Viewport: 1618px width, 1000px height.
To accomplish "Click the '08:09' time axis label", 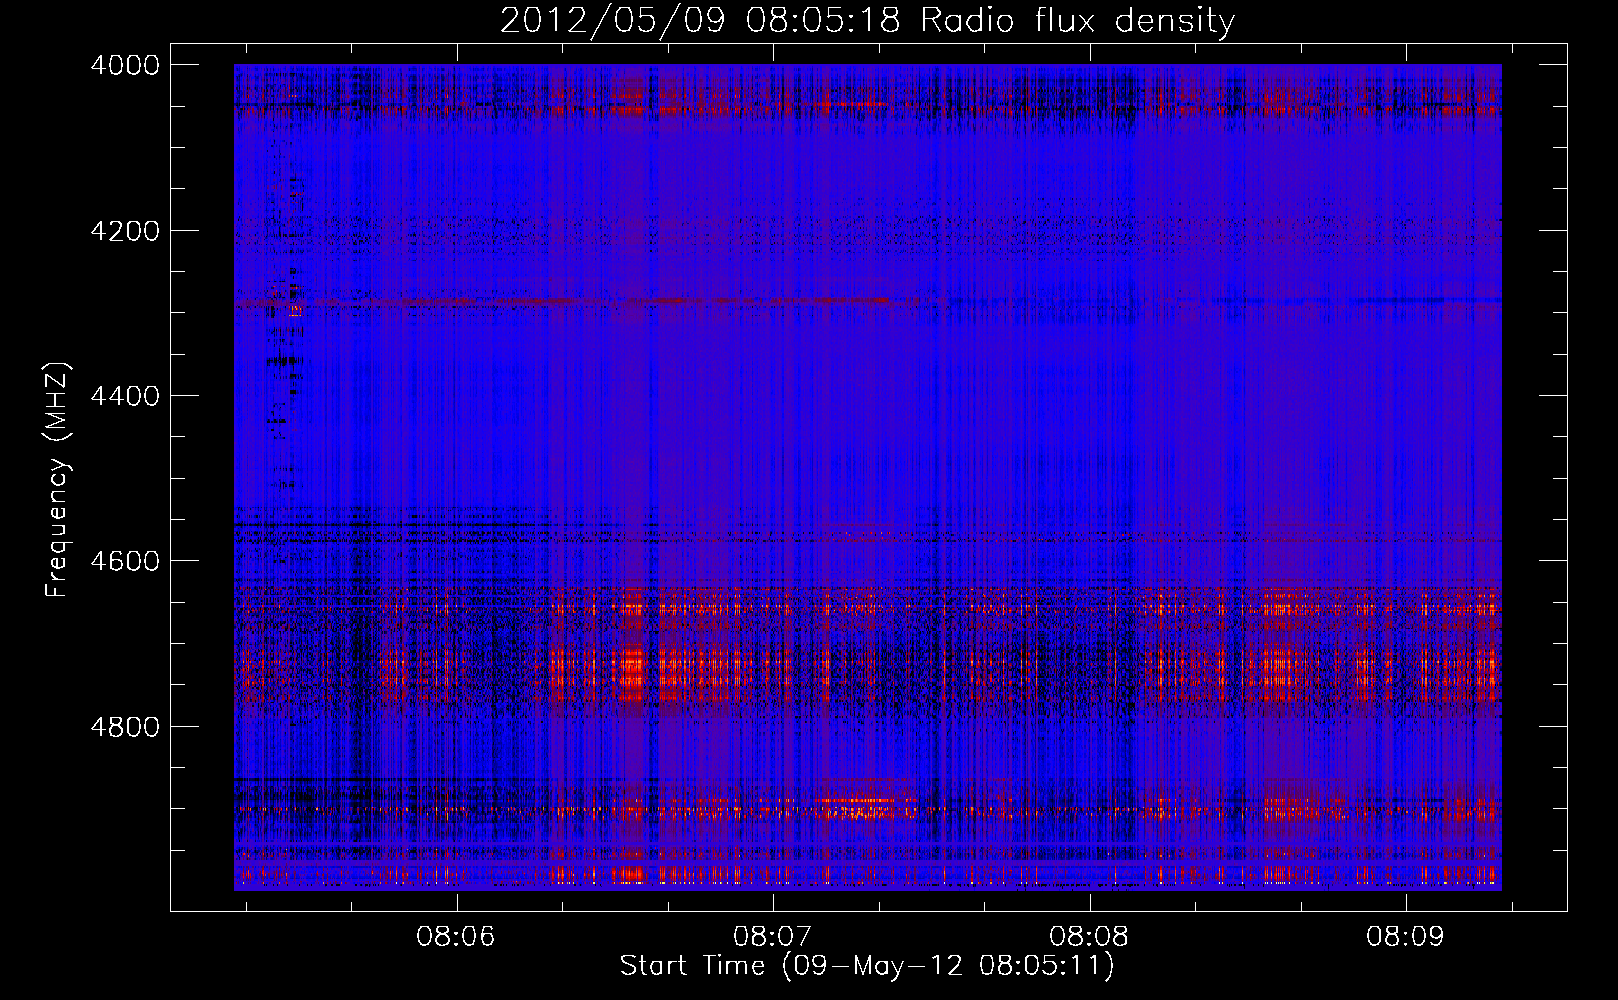I will [1406, 937].
